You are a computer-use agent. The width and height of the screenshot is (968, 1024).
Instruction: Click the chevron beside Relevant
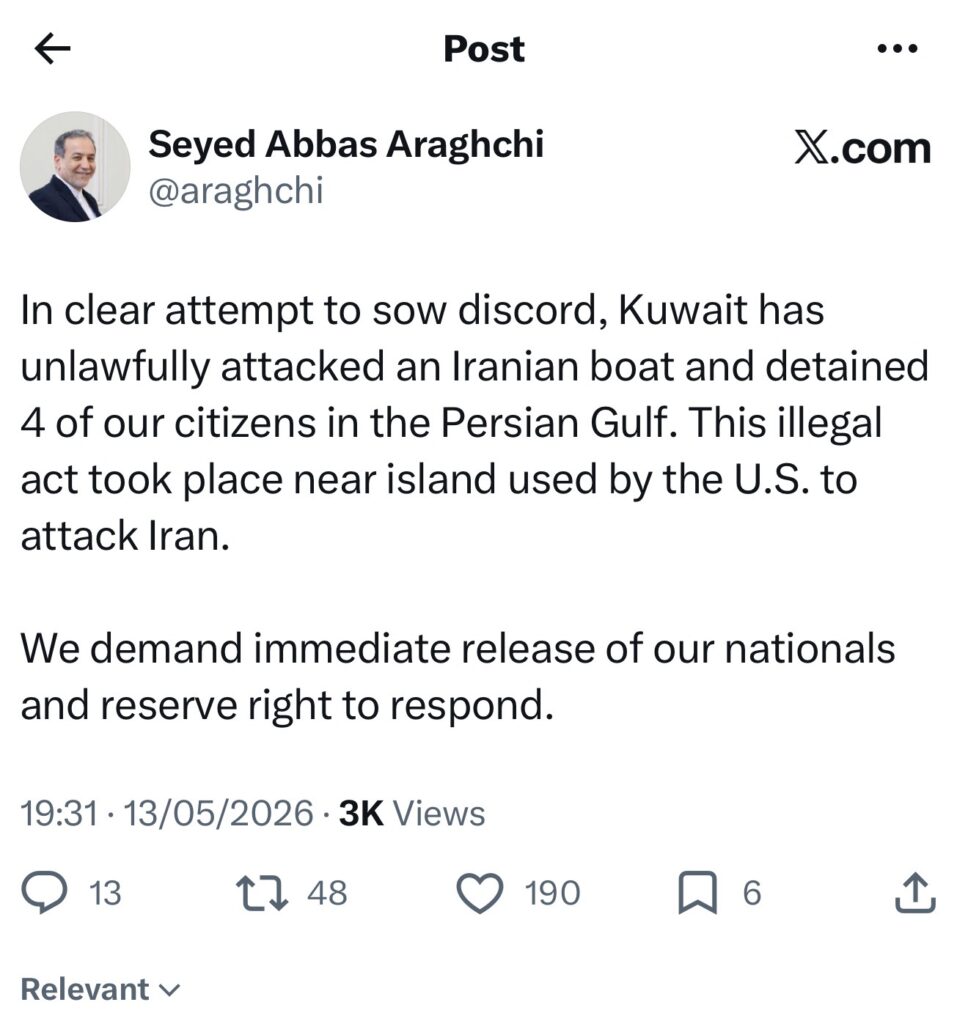pos(169,991)
